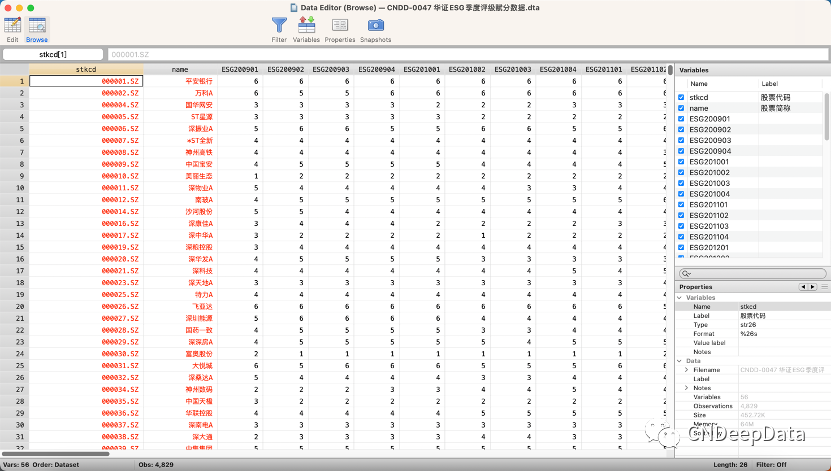Click the horizontal scrollbar of data grid
This screenshot has width=832, height=472.
coord(56,454)
